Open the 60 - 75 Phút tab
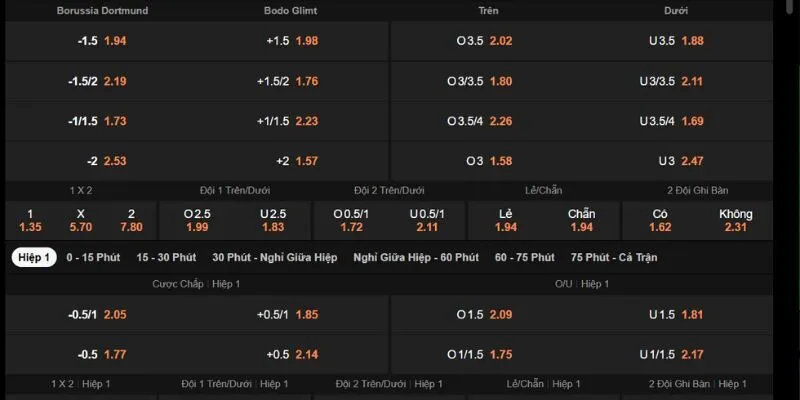This screenshot has width=800, height=400. [x=524, y=257]
